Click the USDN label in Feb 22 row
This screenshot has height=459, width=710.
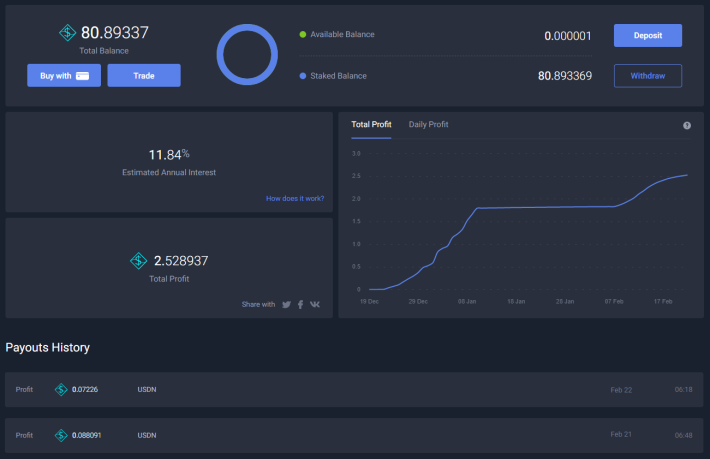pos(147,389)
